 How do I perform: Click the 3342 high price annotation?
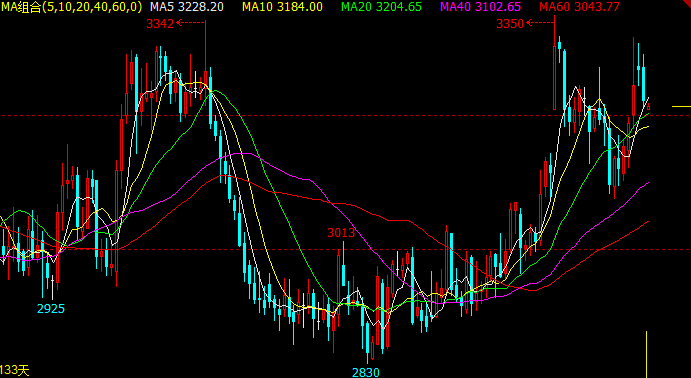pos(160,24)
